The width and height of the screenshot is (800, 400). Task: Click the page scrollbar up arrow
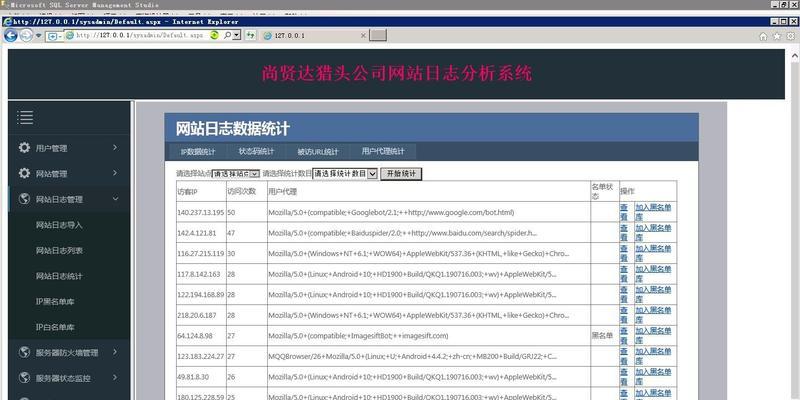point(794,54)
